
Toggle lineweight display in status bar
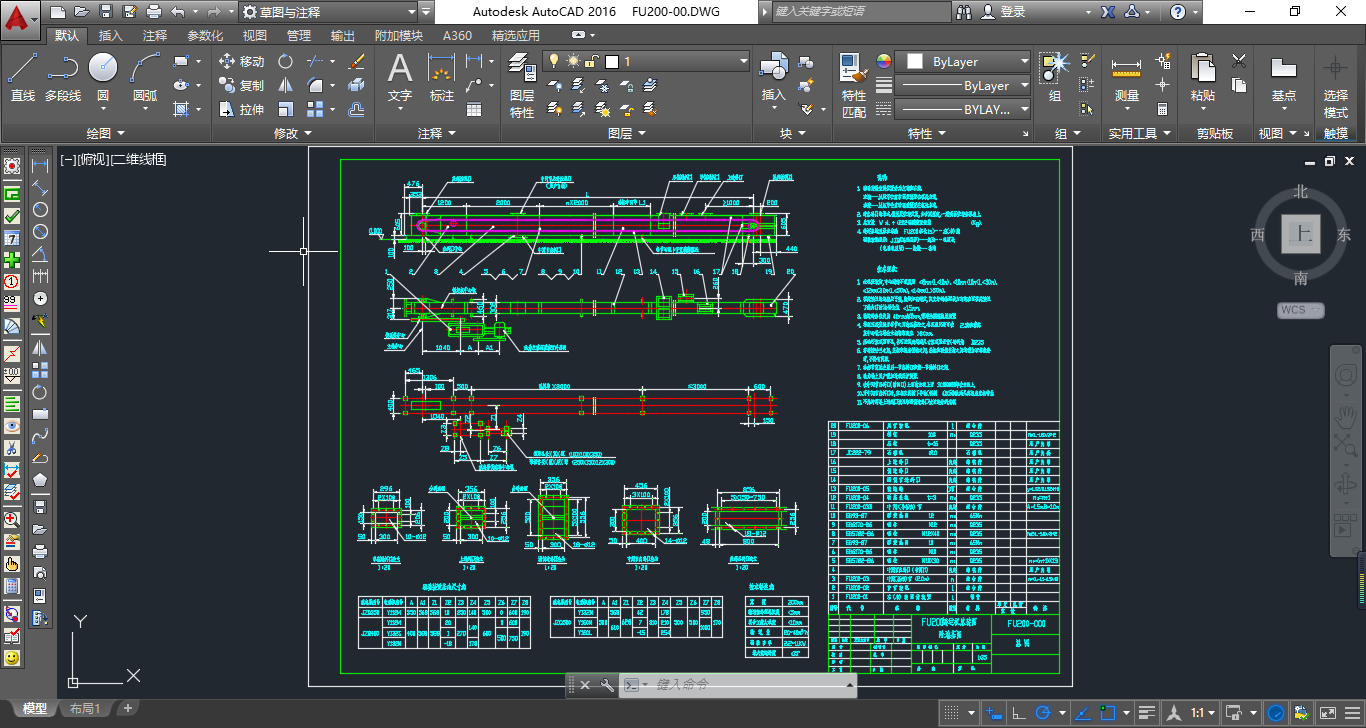pos(1148,713)
